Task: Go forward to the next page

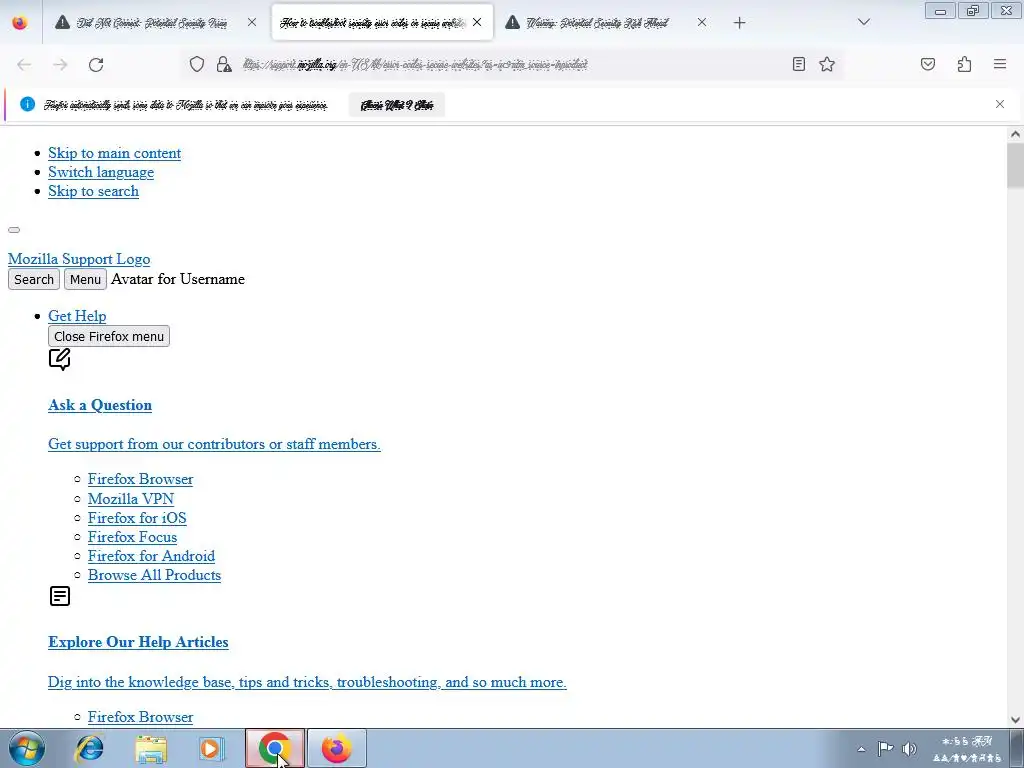Action: click(x=60, y=65)
